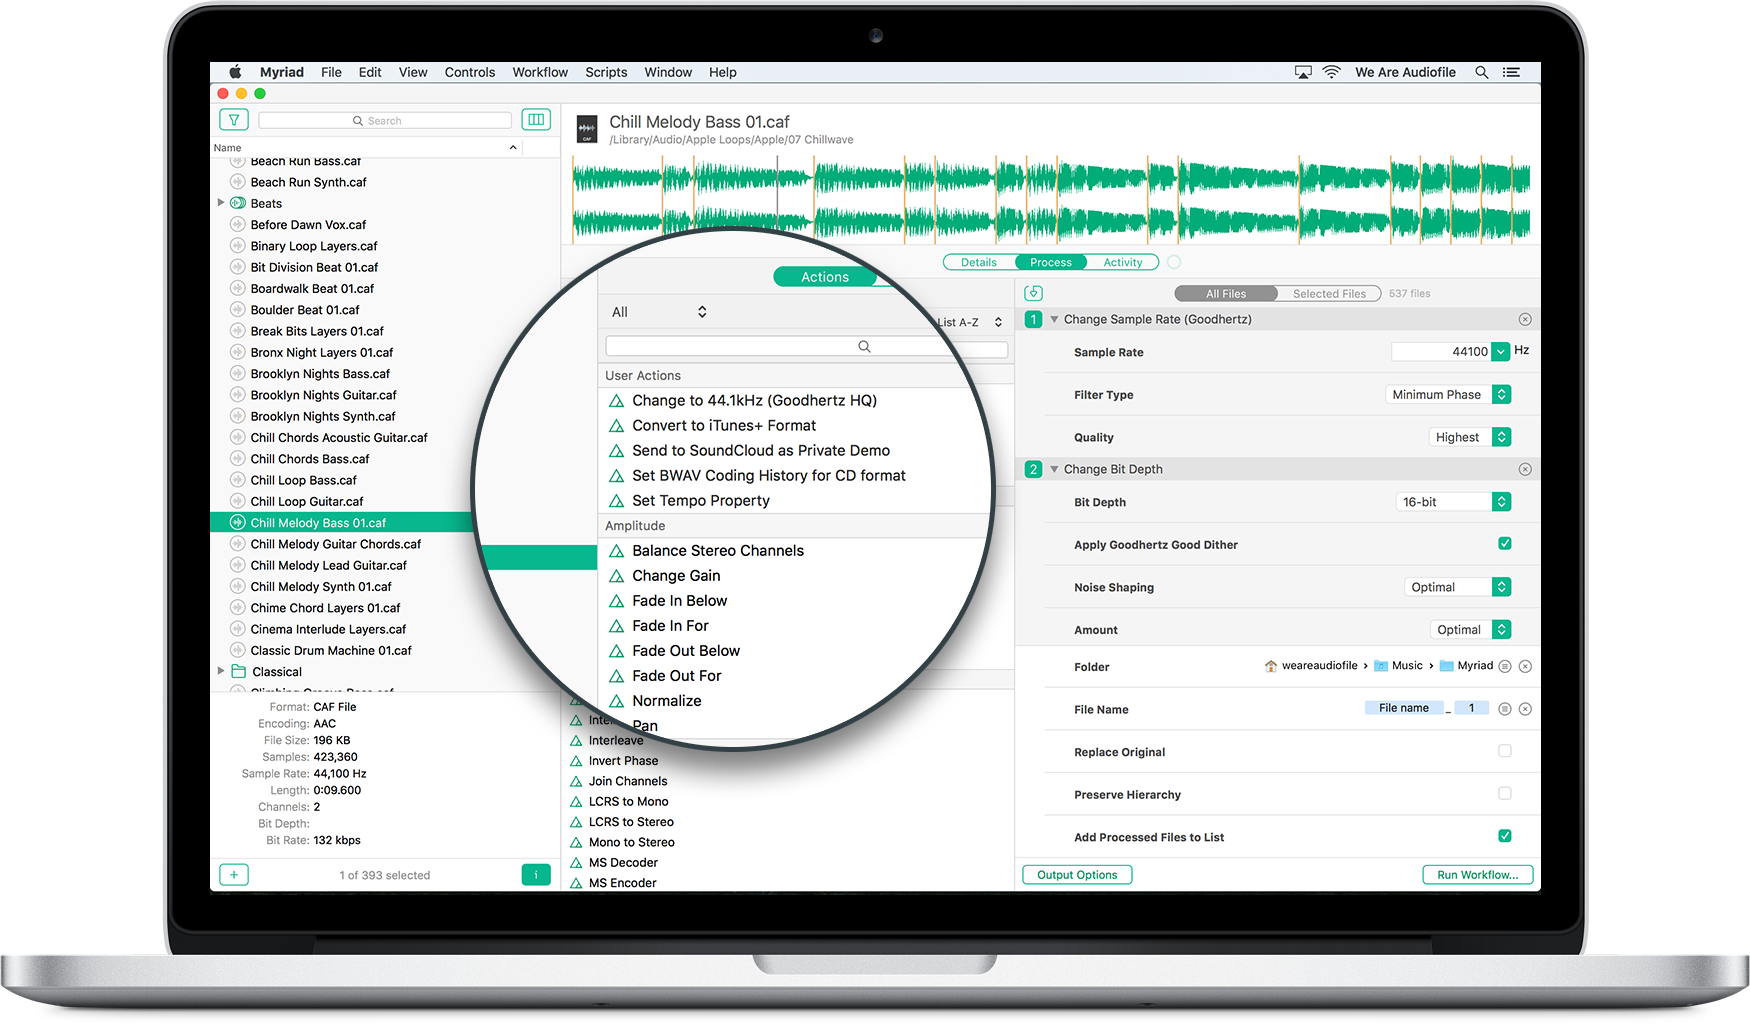Open Filter Type Minimum Phase dropdown

coord(1448,395)
